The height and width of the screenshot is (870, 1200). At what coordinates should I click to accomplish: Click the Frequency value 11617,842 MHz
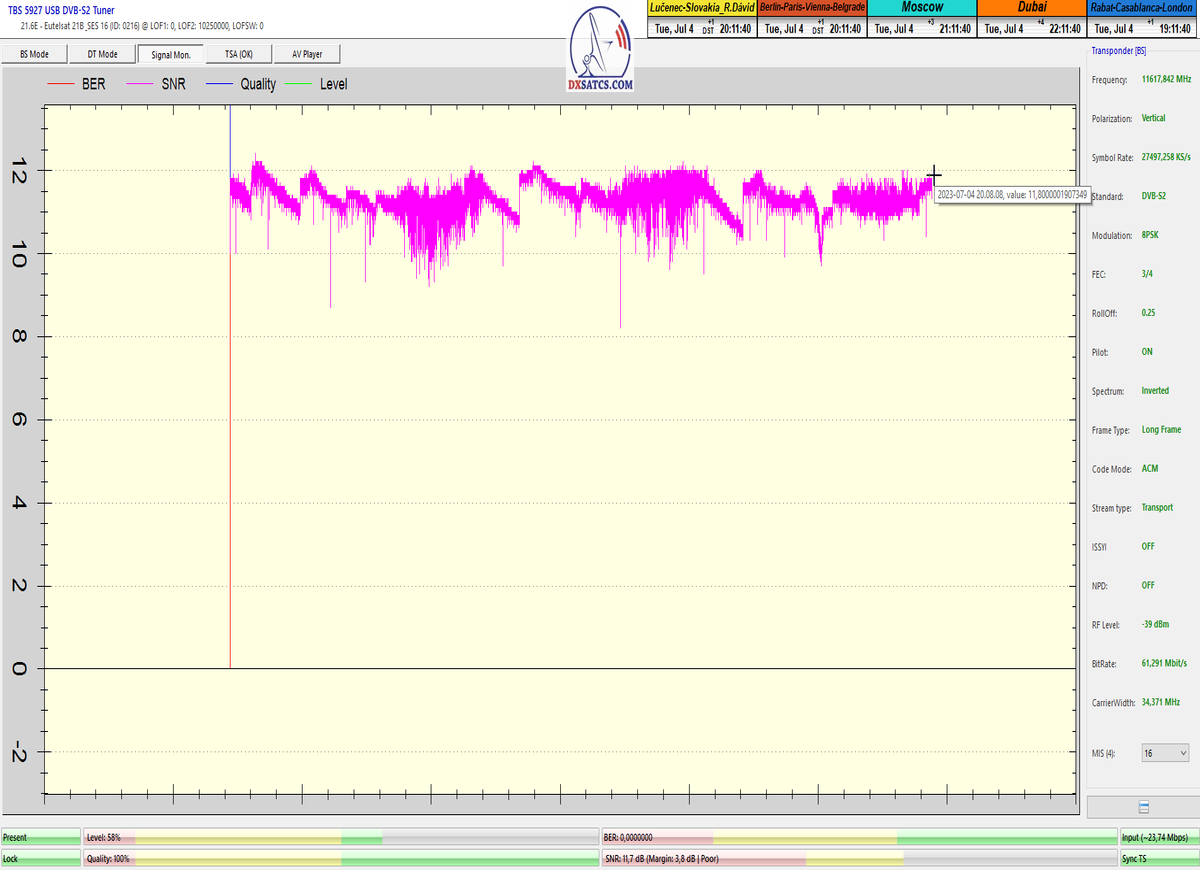click(1168, 79)
